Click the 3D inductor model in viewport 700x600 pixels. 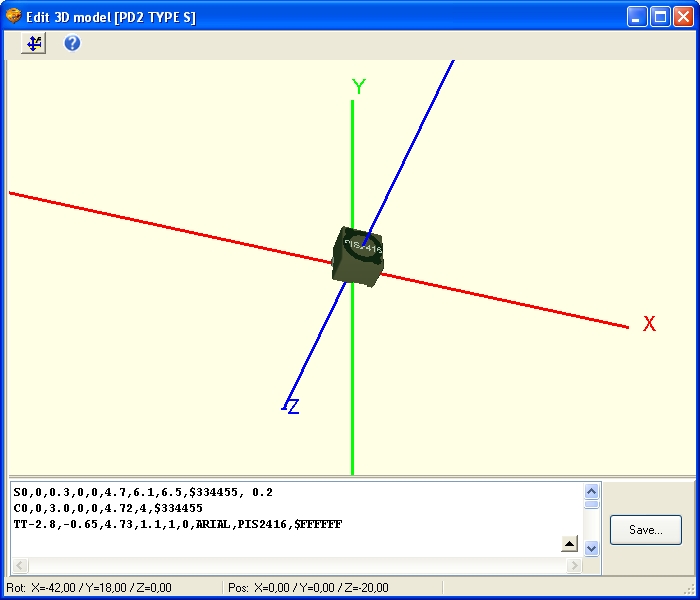click(357, 257)
